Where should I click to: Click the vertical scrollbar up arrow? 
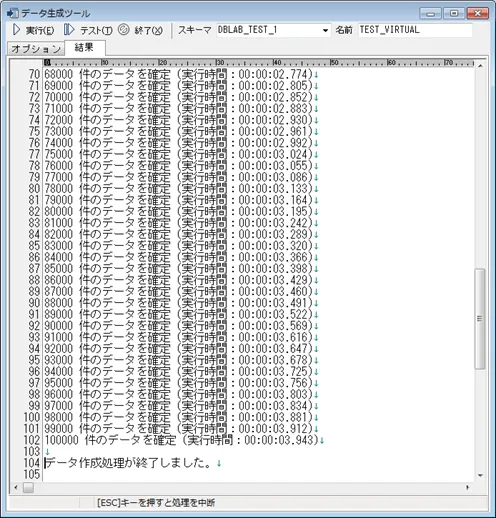click(480, 66)
